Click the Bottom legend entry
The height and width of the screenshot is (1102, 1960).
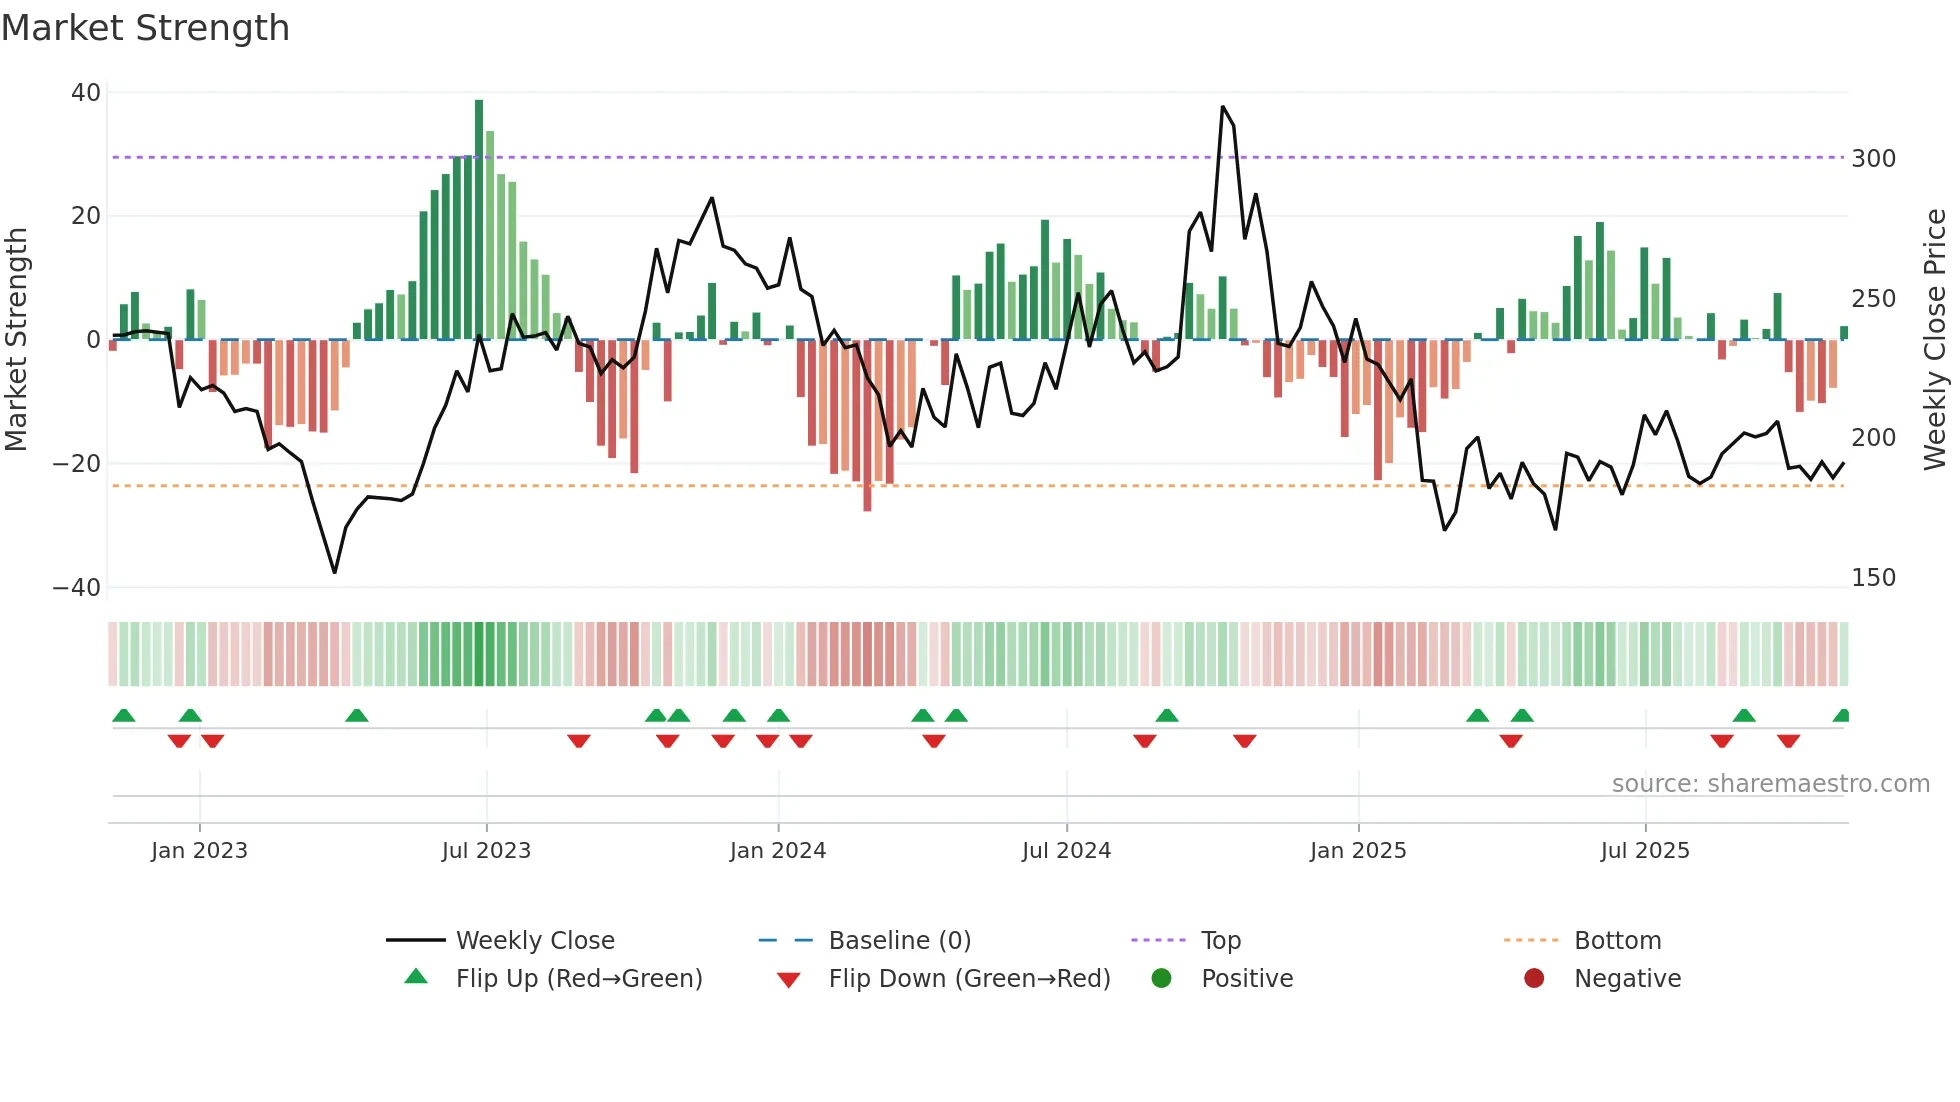tap(1617, 941)
